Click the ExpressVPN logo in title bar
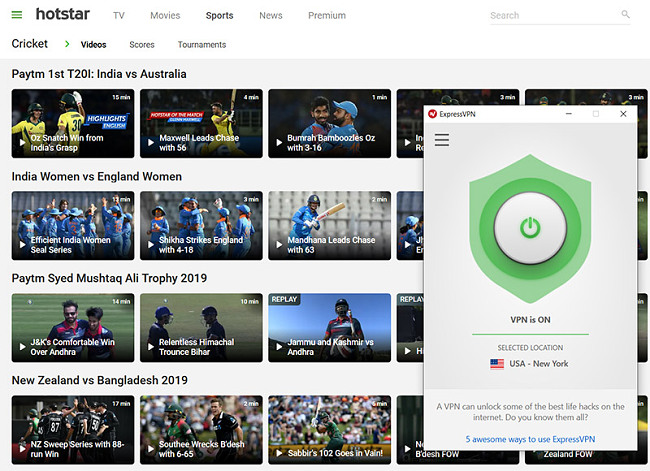Viewport: 650px width, 471px height. tap(432, 114)
